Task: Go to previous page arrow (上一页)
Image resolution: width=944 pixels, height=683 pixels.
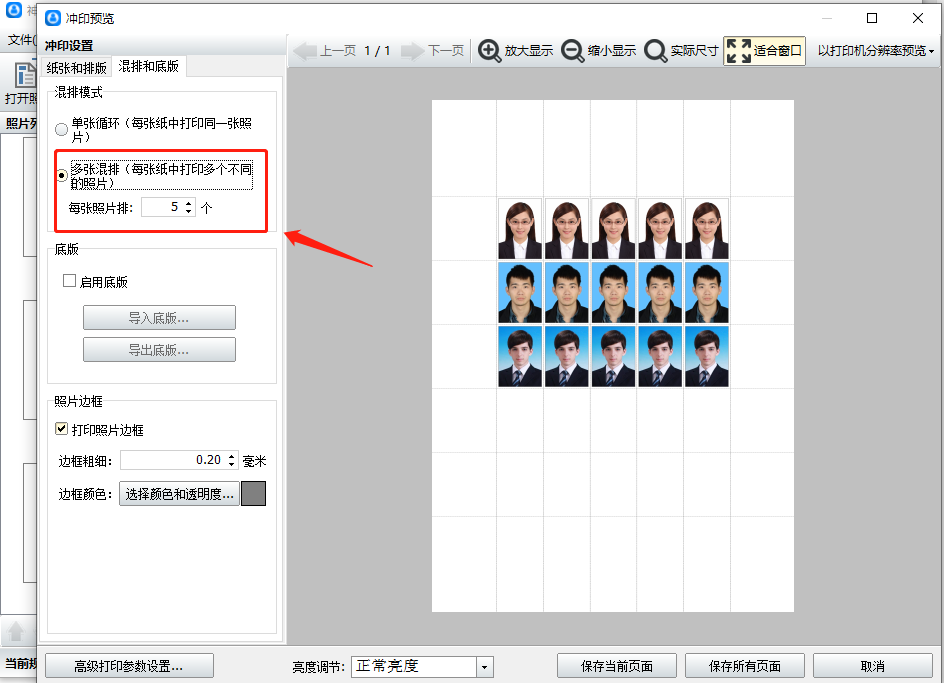Action: (x=305, y=51)
